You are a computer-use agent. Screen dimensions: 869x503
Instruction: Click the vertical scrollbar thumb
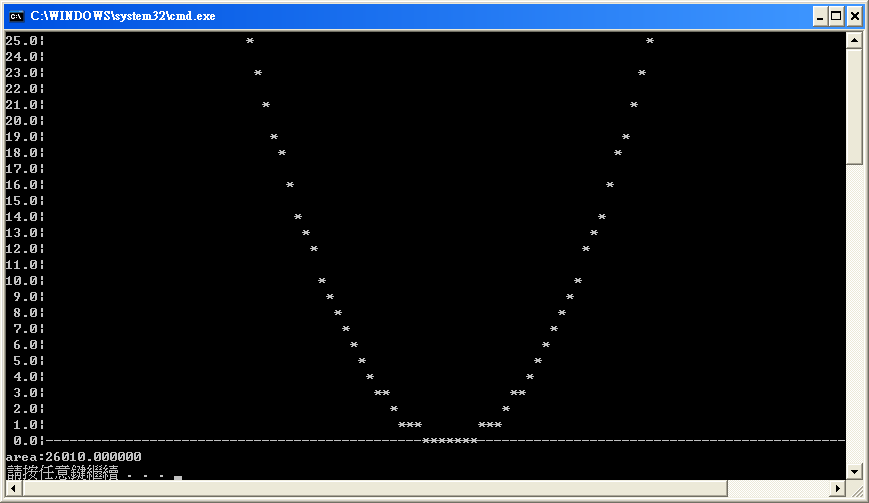point(854,106)
